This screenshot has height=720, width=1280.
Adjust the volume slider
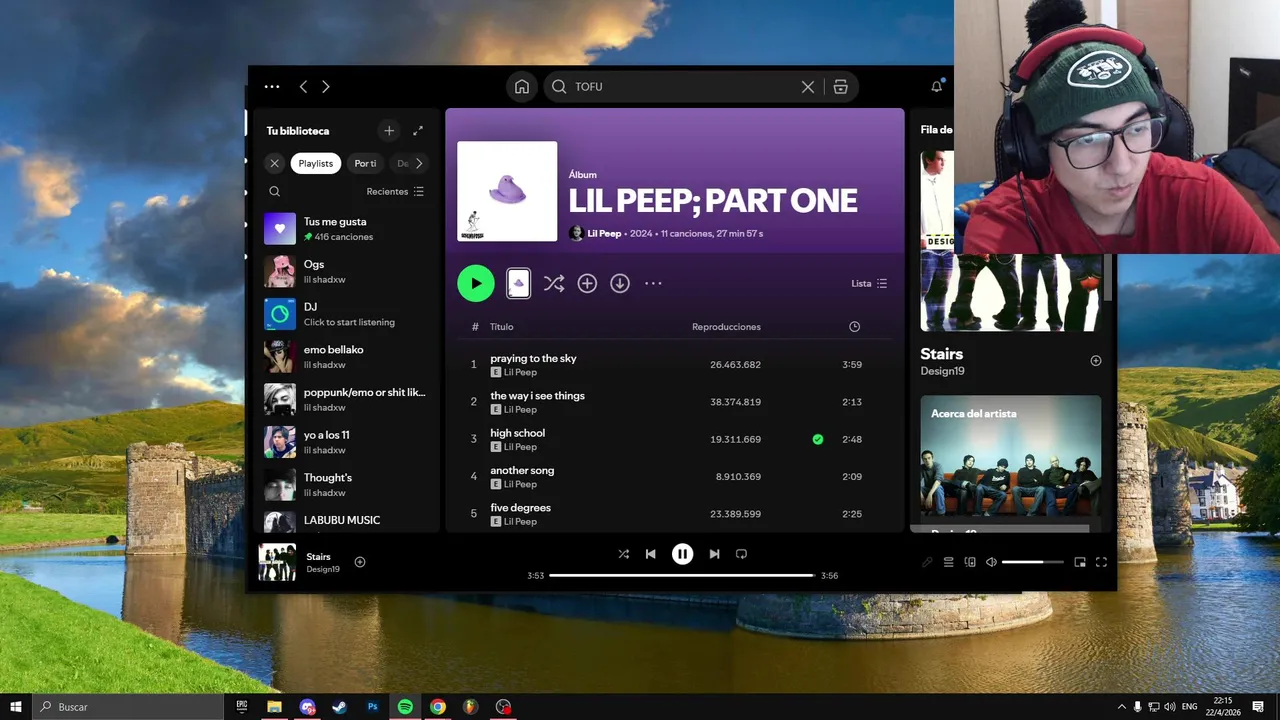coord(1034,562)
